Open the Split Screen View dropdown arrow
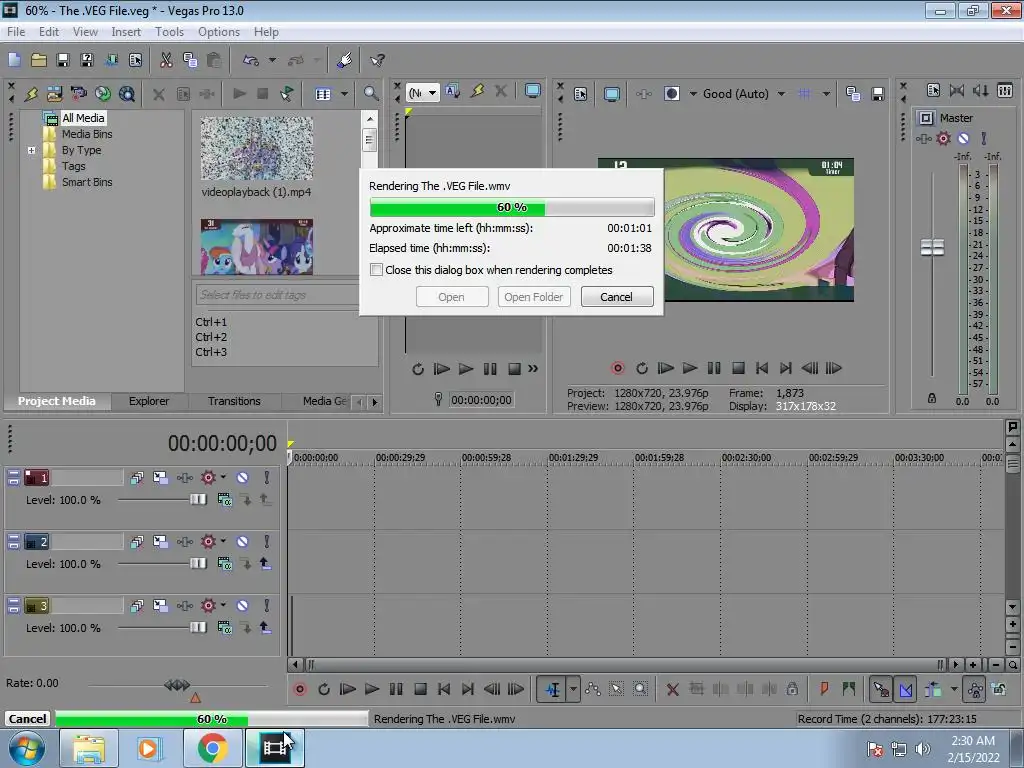This screenshot has width=1024, height=768. point(693,94)
